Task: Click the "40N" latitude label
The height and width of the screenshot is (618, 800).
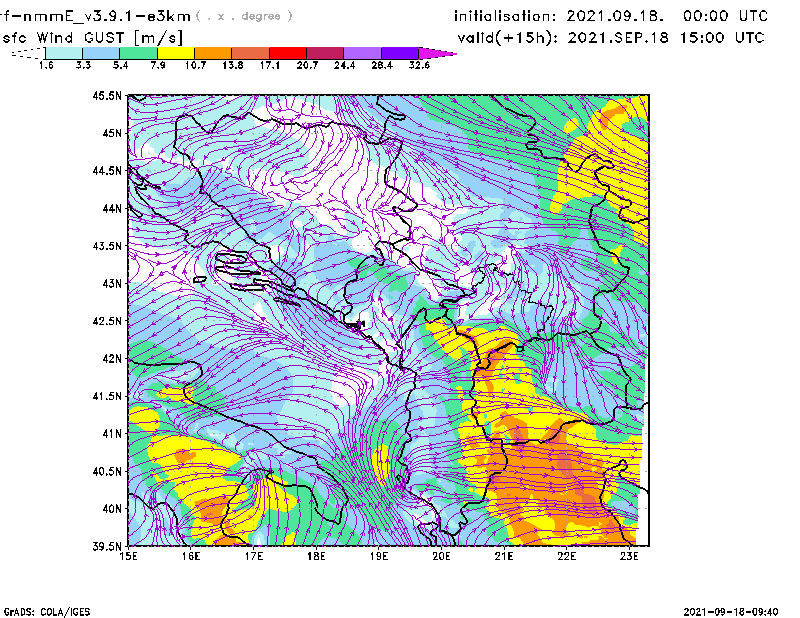Action: pyautogui.click(x=112, y=509)
